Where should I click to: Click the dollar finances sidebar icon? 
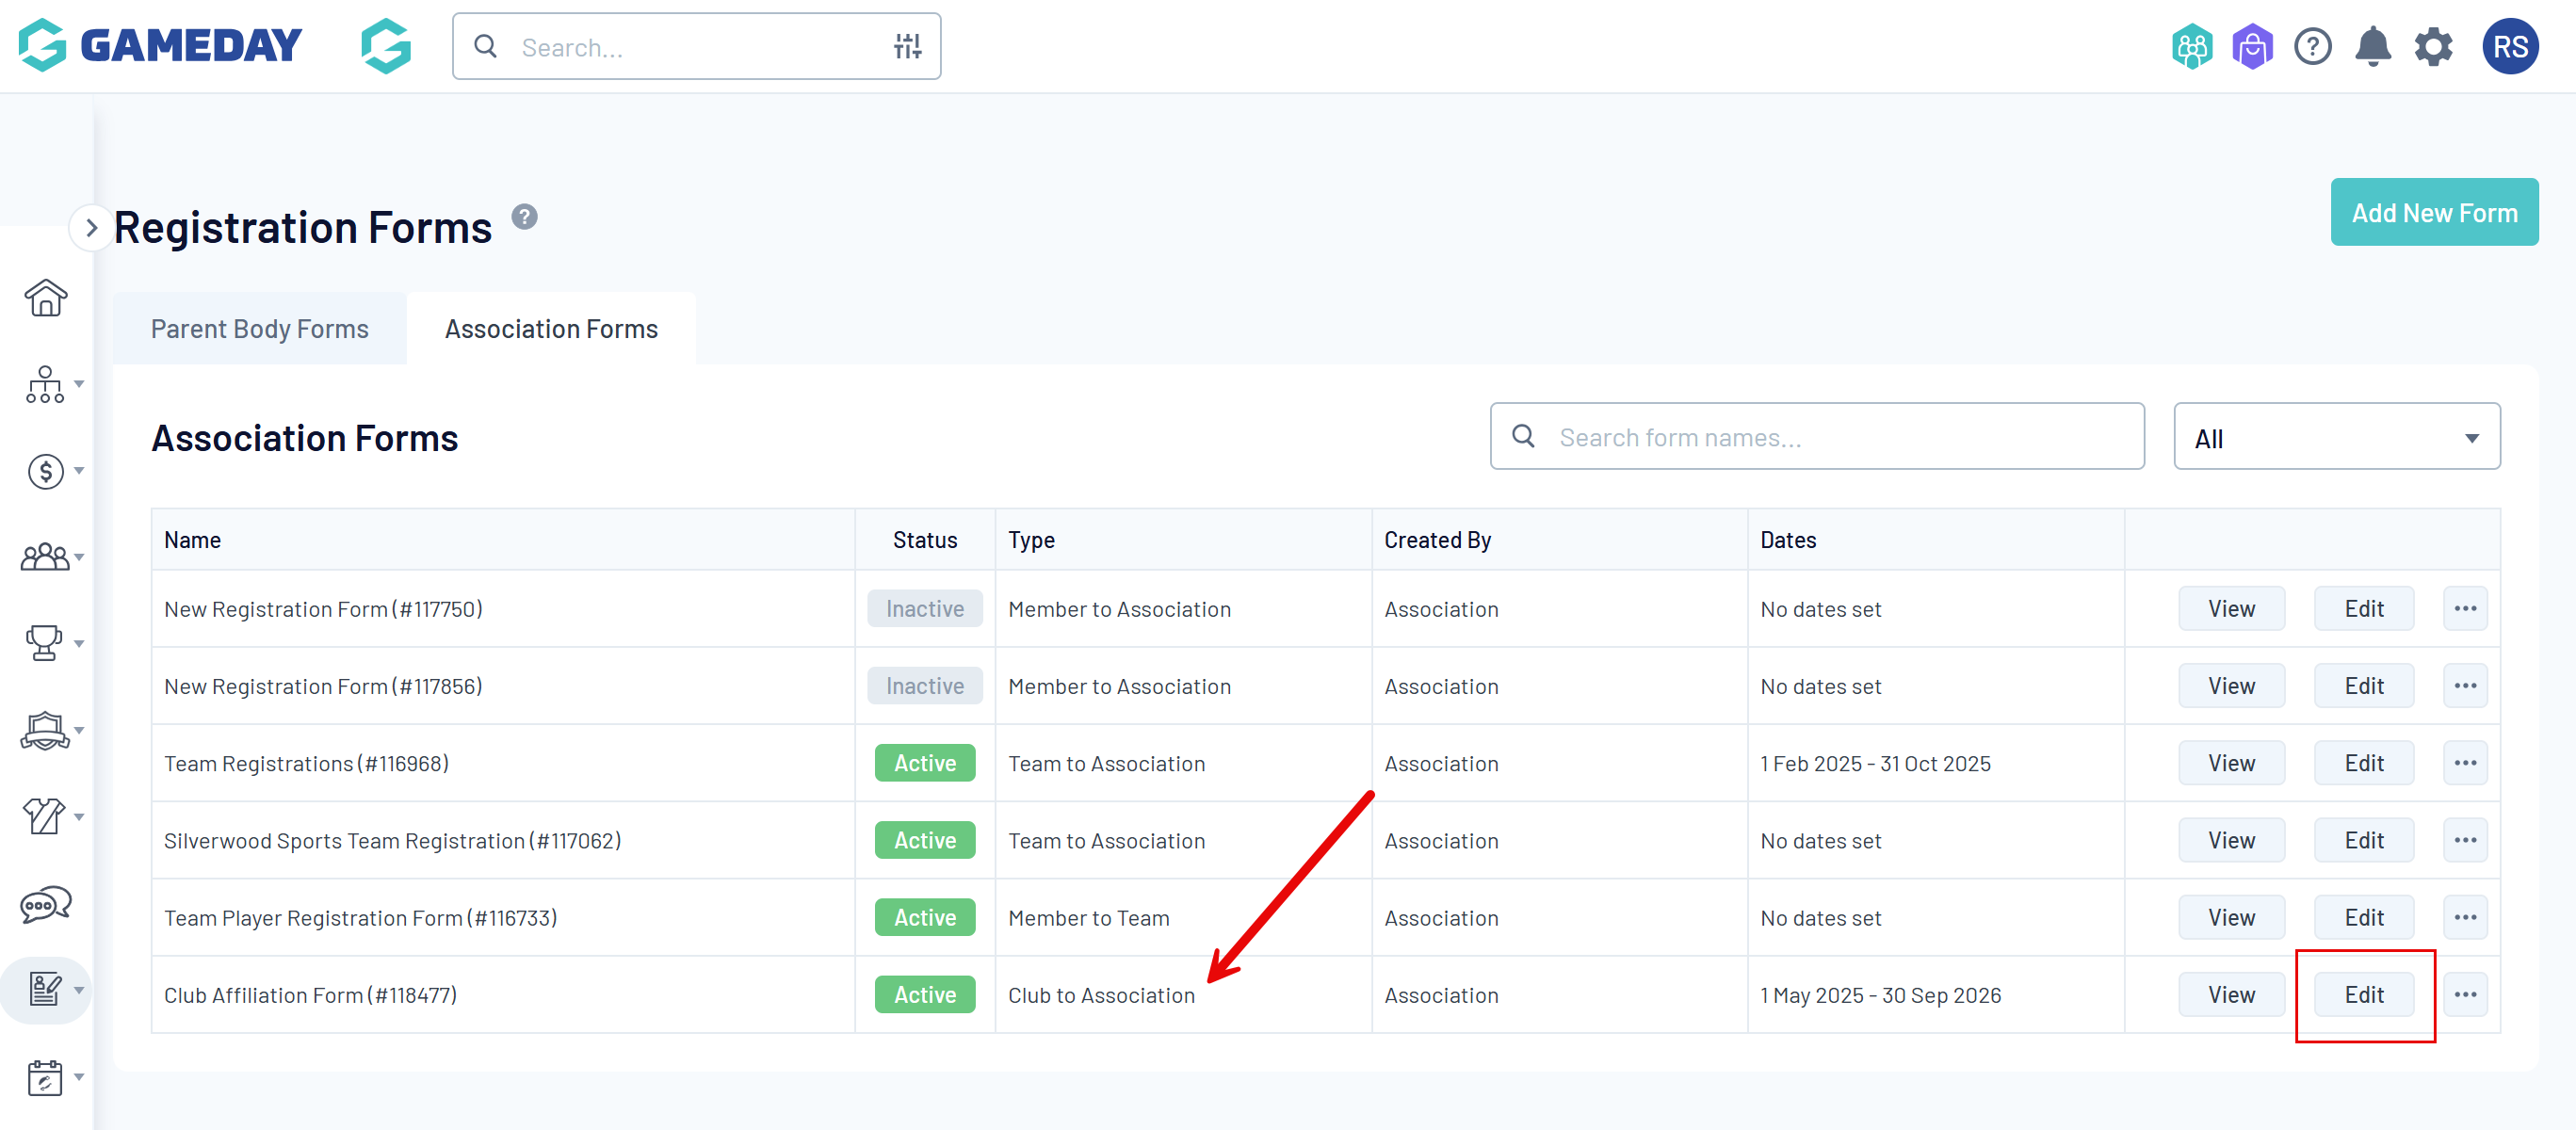pyautogui.click(x=45, y=471)
